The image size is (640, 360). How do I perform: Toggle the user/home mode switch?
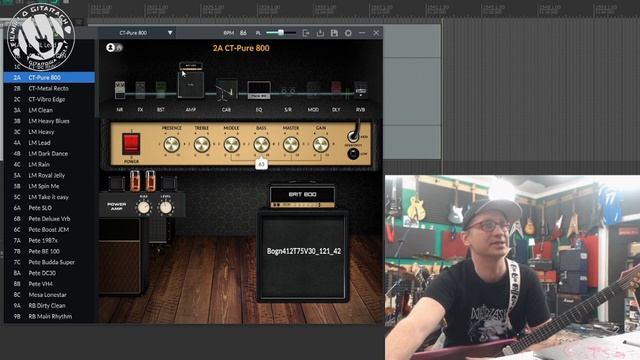tap(114, 48)
